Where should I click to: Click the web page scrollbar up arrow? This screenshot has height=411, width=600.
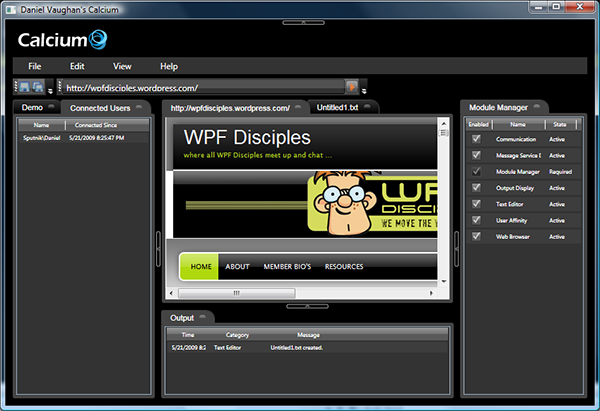pyautogui.click(x=443, y=123)
